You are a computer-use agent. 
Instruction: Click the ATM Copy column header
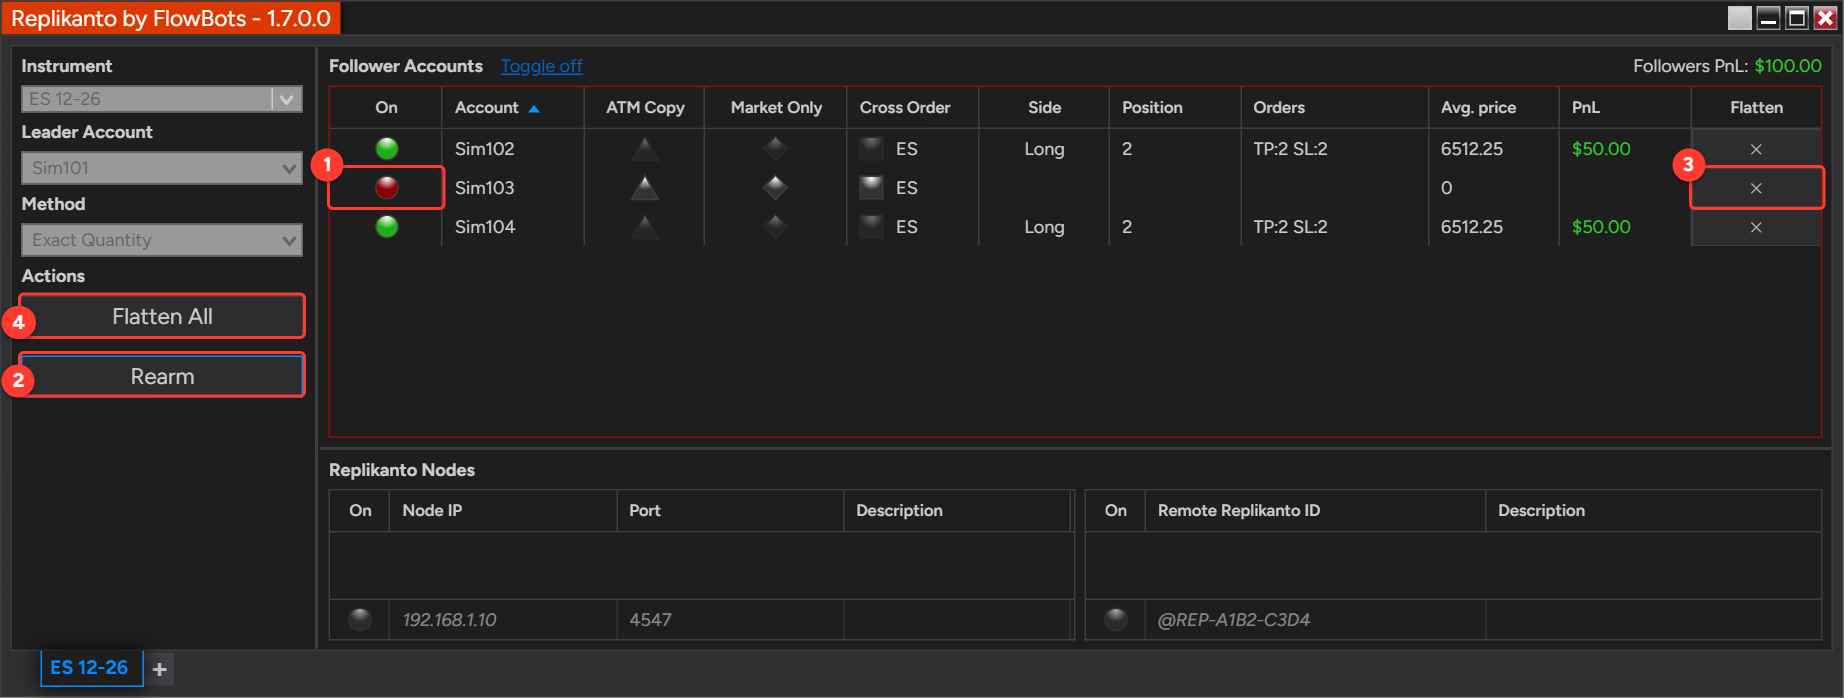[645, 107]
